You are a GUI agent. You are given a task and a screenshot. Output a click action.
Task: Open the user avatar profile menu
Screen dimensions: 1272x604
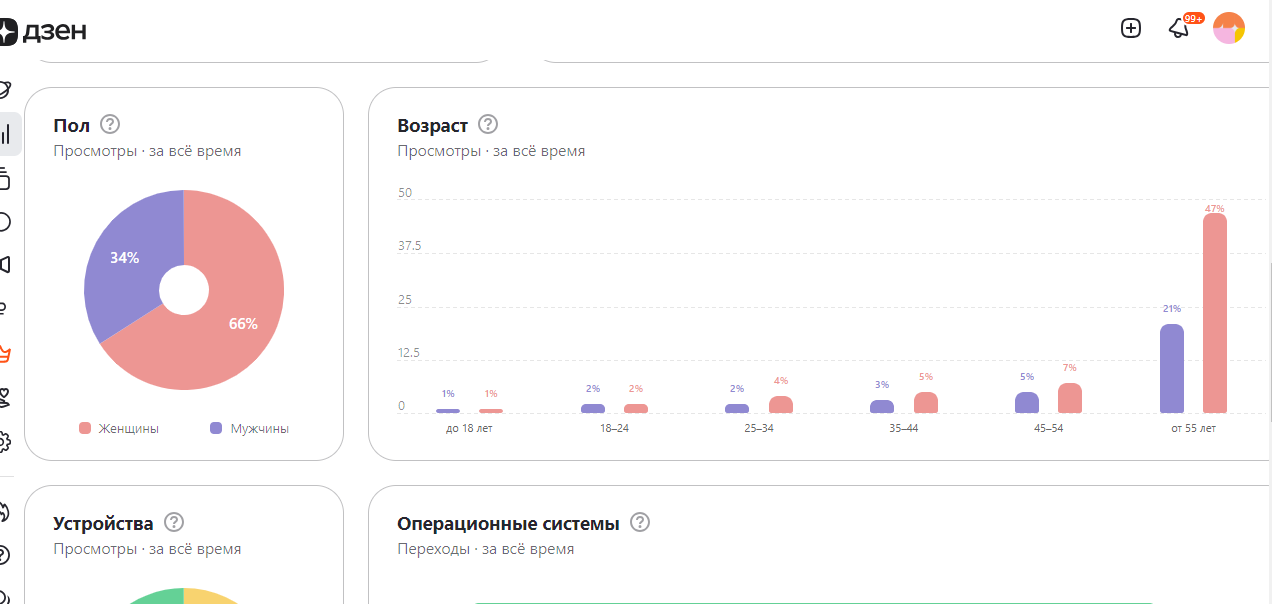1229,28
